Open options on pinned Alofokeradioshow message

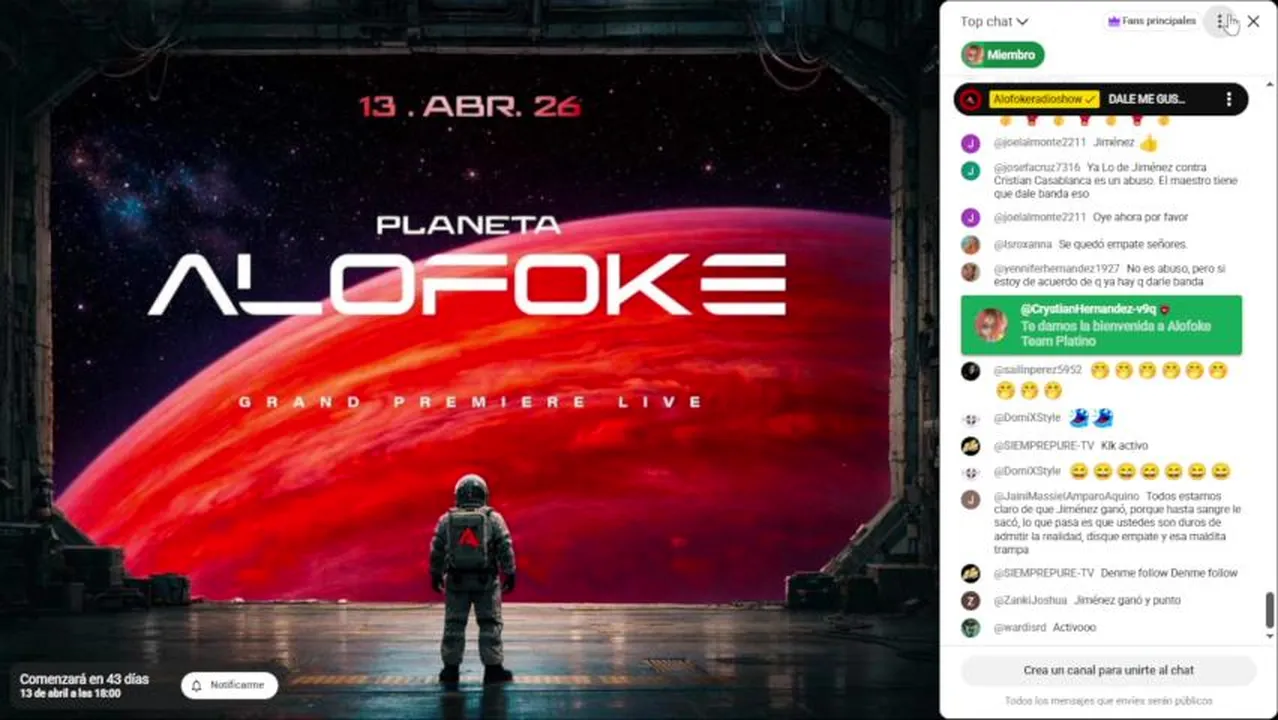(x=1229, y=99)
